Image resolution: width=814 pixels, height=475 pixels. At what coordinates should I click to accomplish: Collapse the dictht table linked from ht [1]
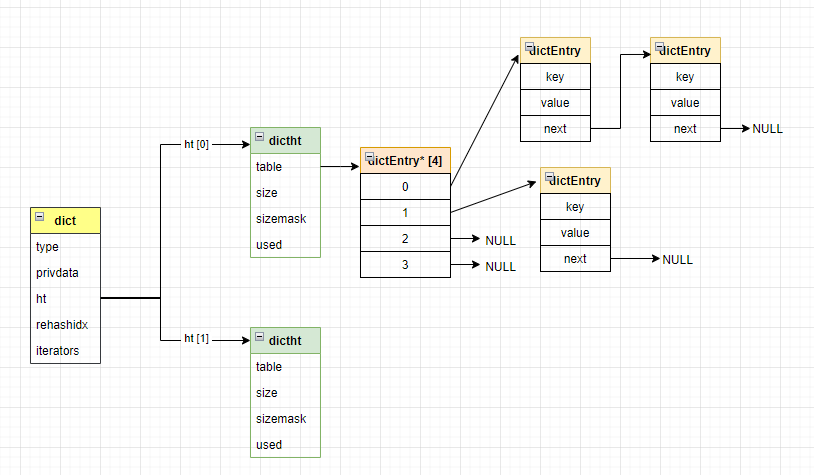coord(260,337)
